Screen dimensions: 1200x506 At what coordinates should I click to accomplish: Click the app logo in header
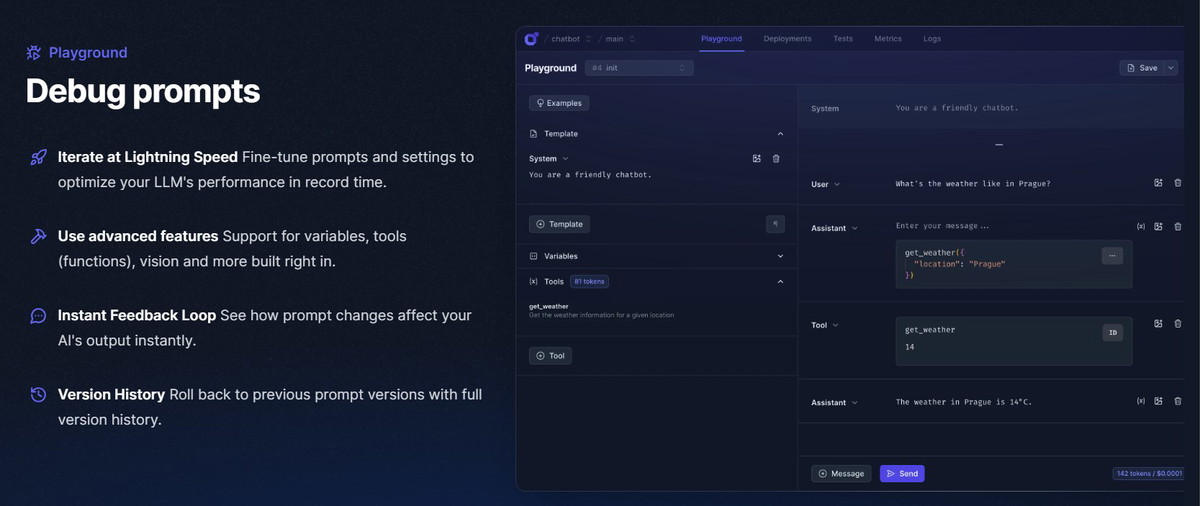[531, 39]
